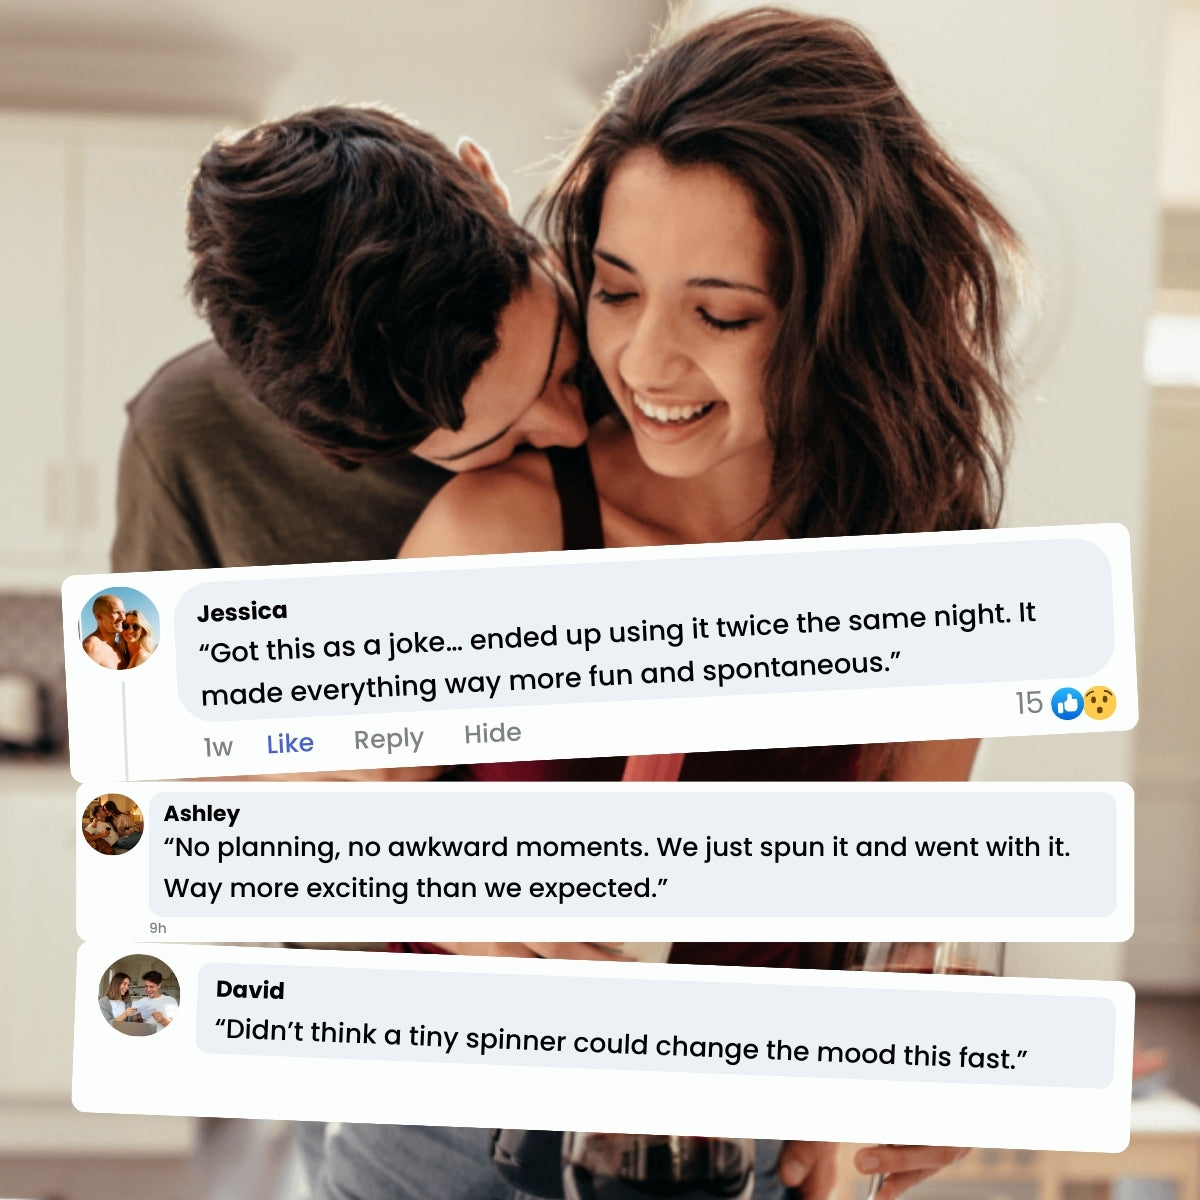
Task: Click David's name
Action: [250, 990]
